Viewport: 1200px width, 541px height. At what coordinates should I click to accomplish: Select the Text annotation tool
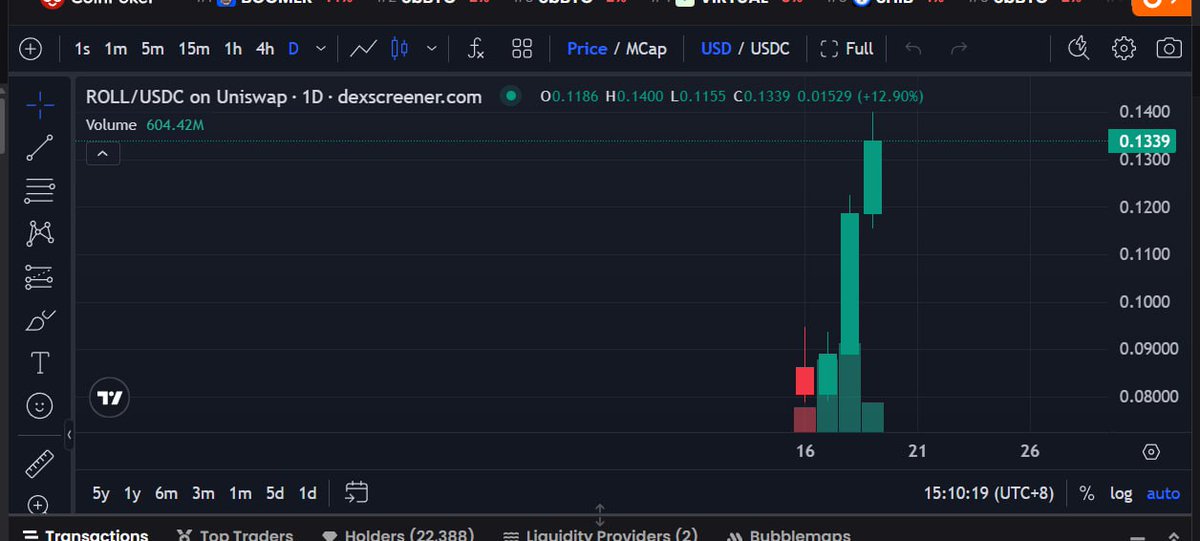click(x=40, y=362)
